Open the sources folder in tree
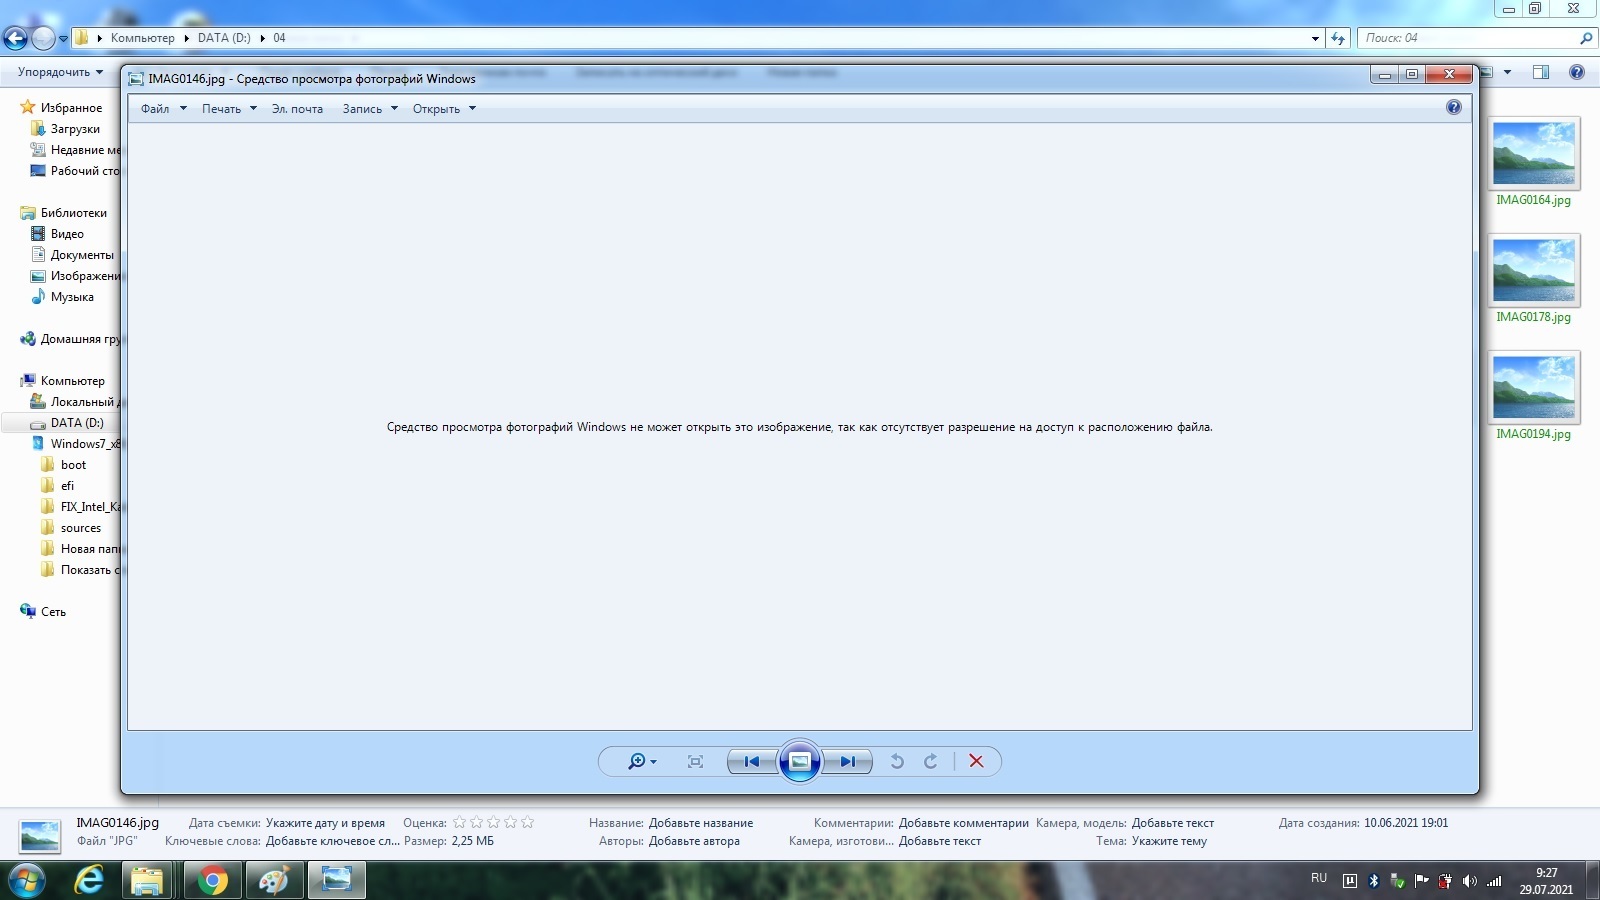 80,528
